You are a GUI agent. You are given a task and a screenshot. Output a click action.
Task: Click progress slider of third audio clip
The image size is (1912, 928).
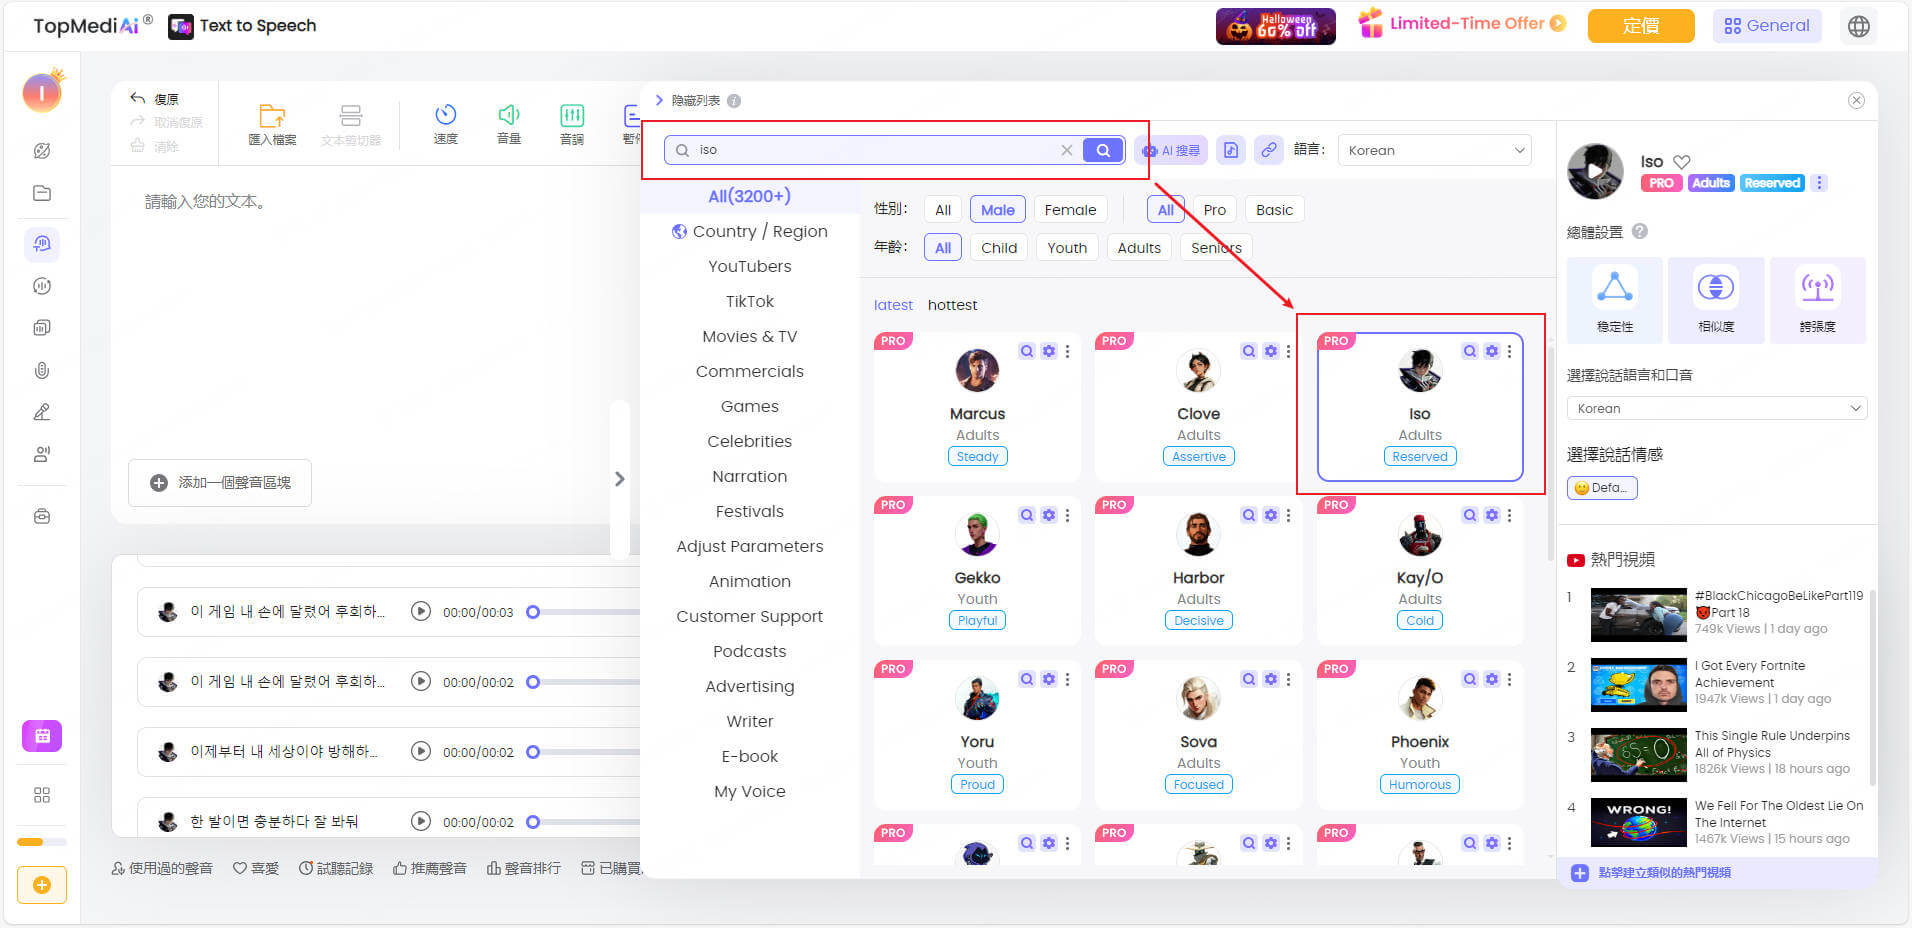click(x=533, y=752)
